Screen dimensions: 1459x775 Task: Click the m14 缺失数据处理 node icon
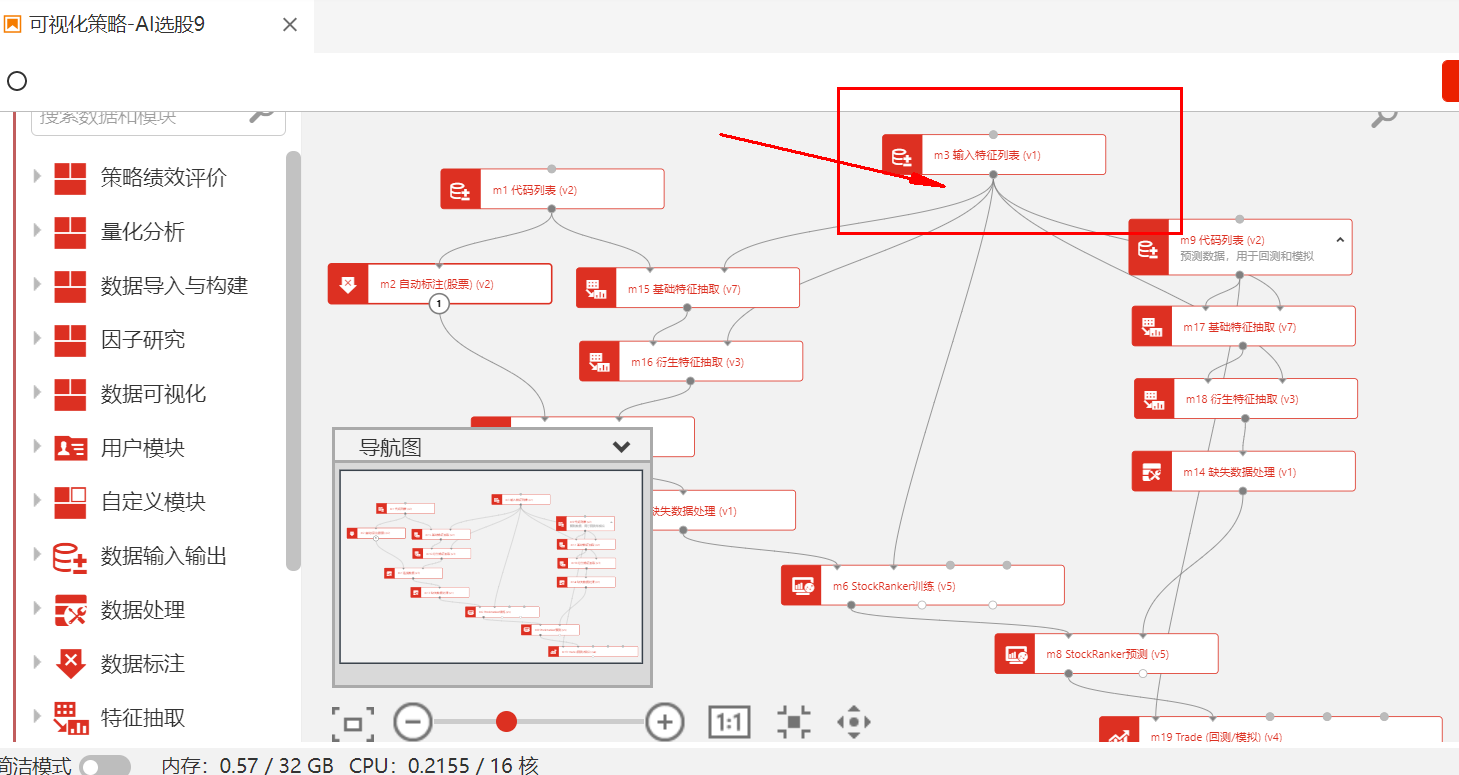(1152, 471)
